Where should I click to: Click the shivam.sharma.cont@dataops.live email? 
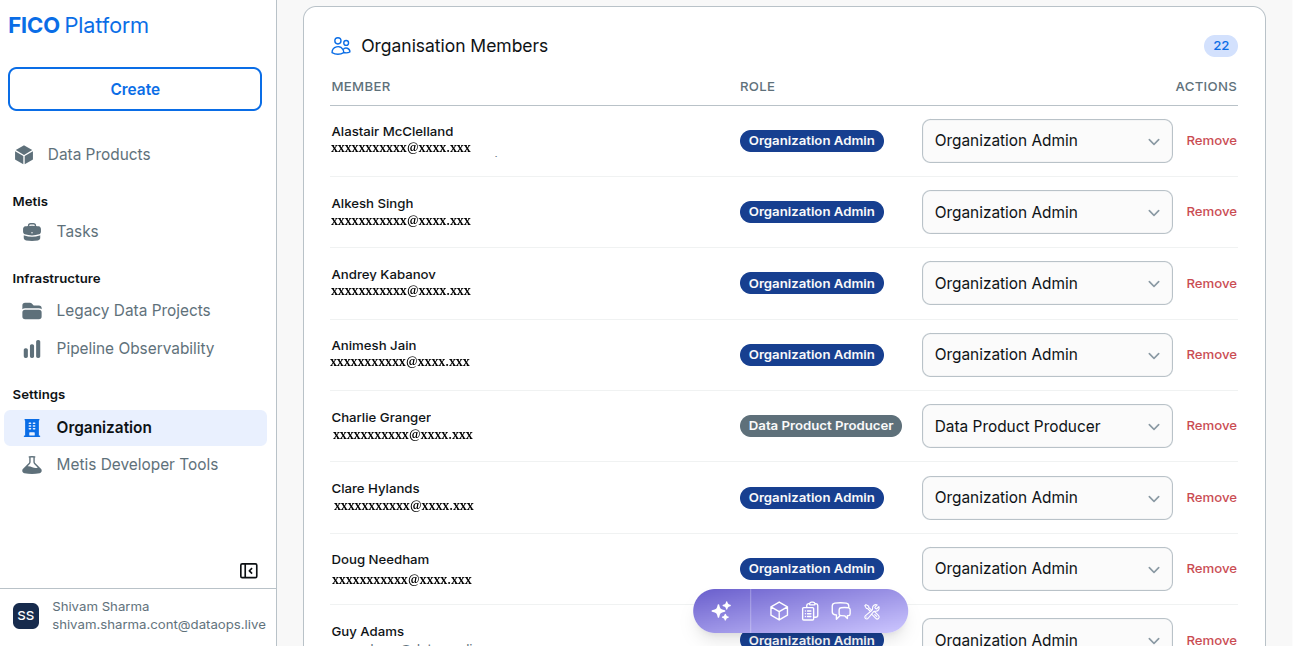[159, 625]
